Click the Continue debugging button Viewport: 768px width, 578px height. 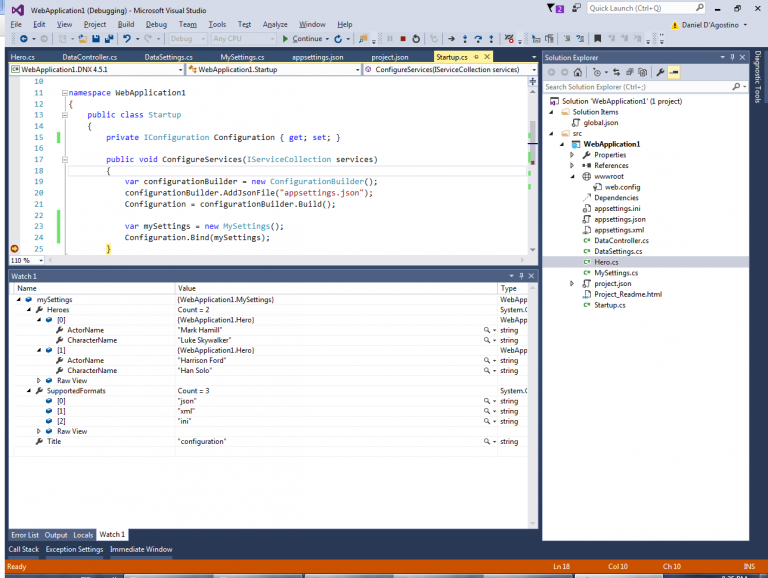pyautogui.click(x=302, y=39)
